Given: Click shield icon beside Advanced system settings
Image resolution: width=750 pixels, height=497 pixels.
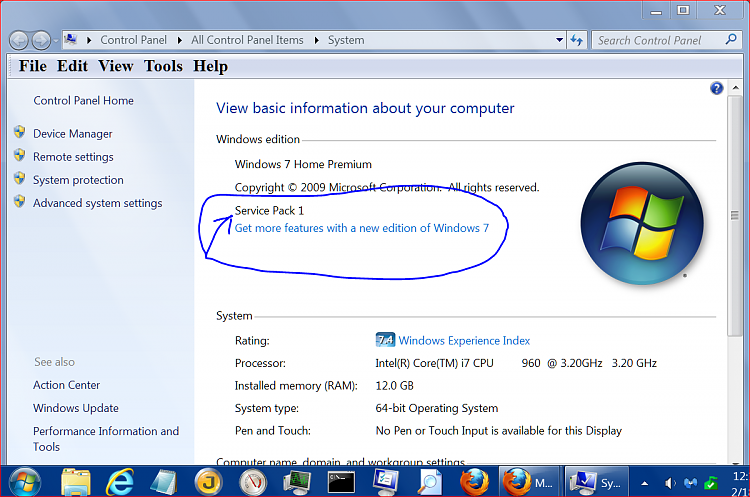Looking at the screenshot, I should point(20,201).
